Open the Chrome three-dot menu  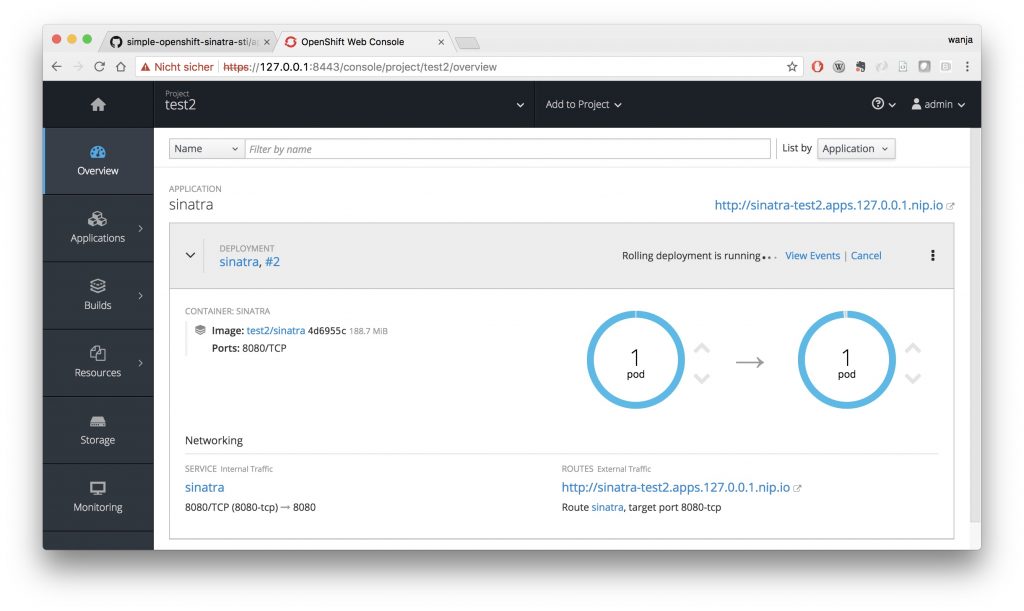(967, 67)
